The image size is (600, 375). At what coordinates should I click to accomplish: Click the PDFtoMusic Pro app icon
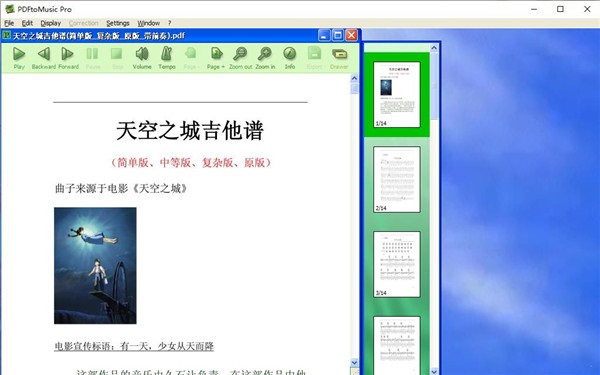tap(10, 9)
